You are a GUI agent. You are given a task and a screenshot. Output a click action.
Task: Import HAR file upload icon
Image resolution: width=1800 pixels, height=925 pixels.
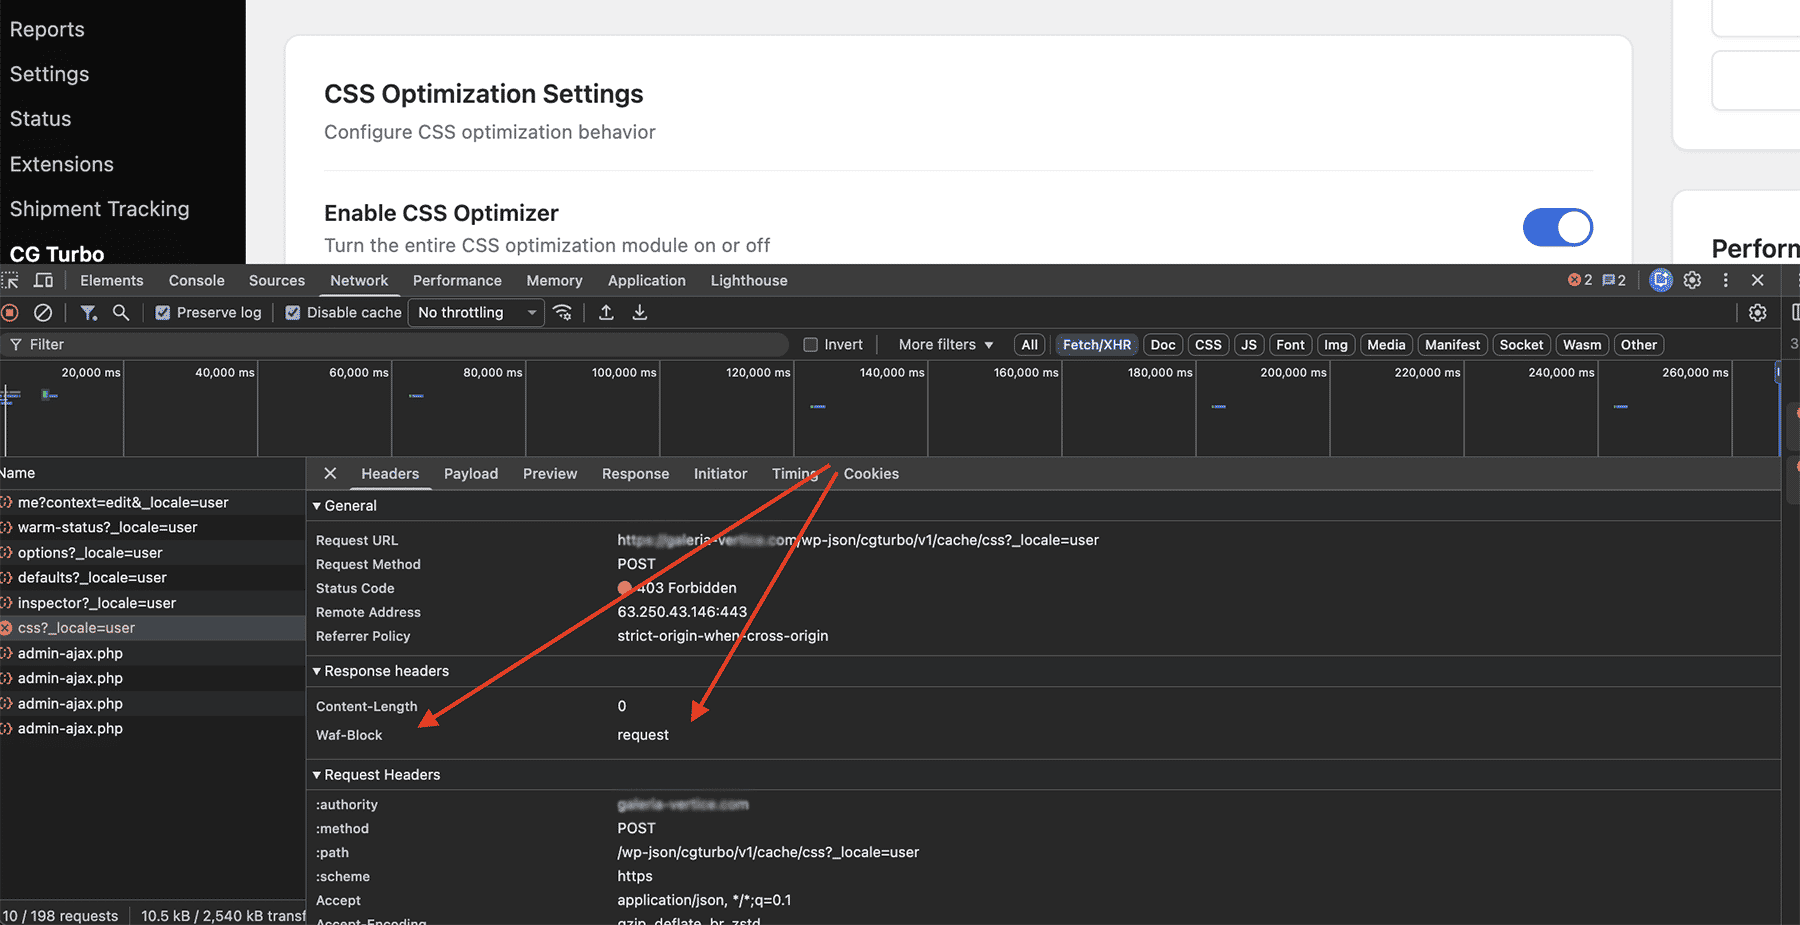click(x=606, y=313)
